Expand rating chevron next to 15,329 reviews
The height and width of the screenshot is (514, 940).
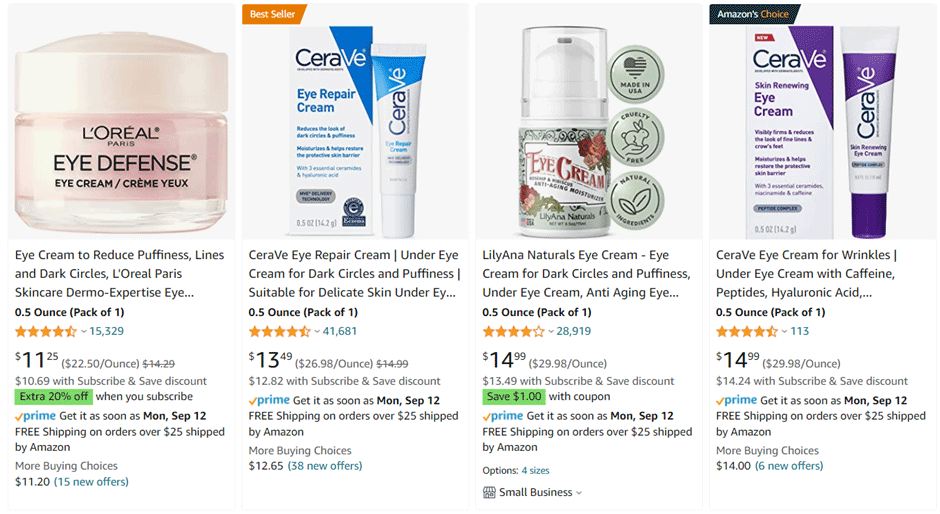click(x=83, y=331)
